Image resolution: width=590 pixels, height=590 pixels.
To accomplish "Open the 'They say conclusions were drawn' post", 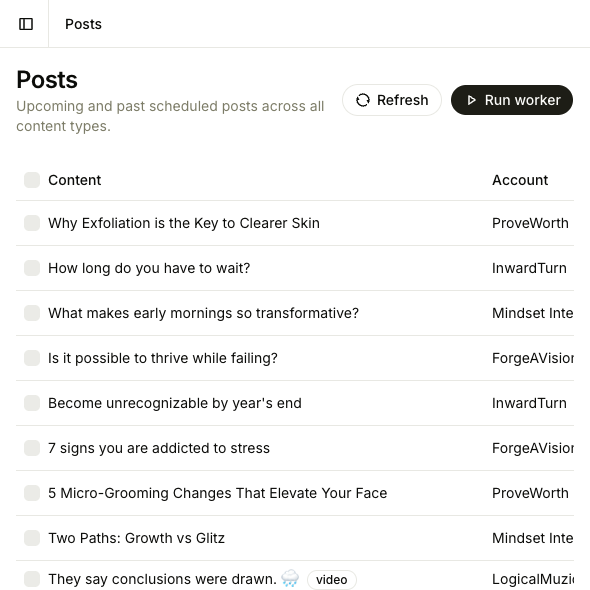I will pos(162,579).
